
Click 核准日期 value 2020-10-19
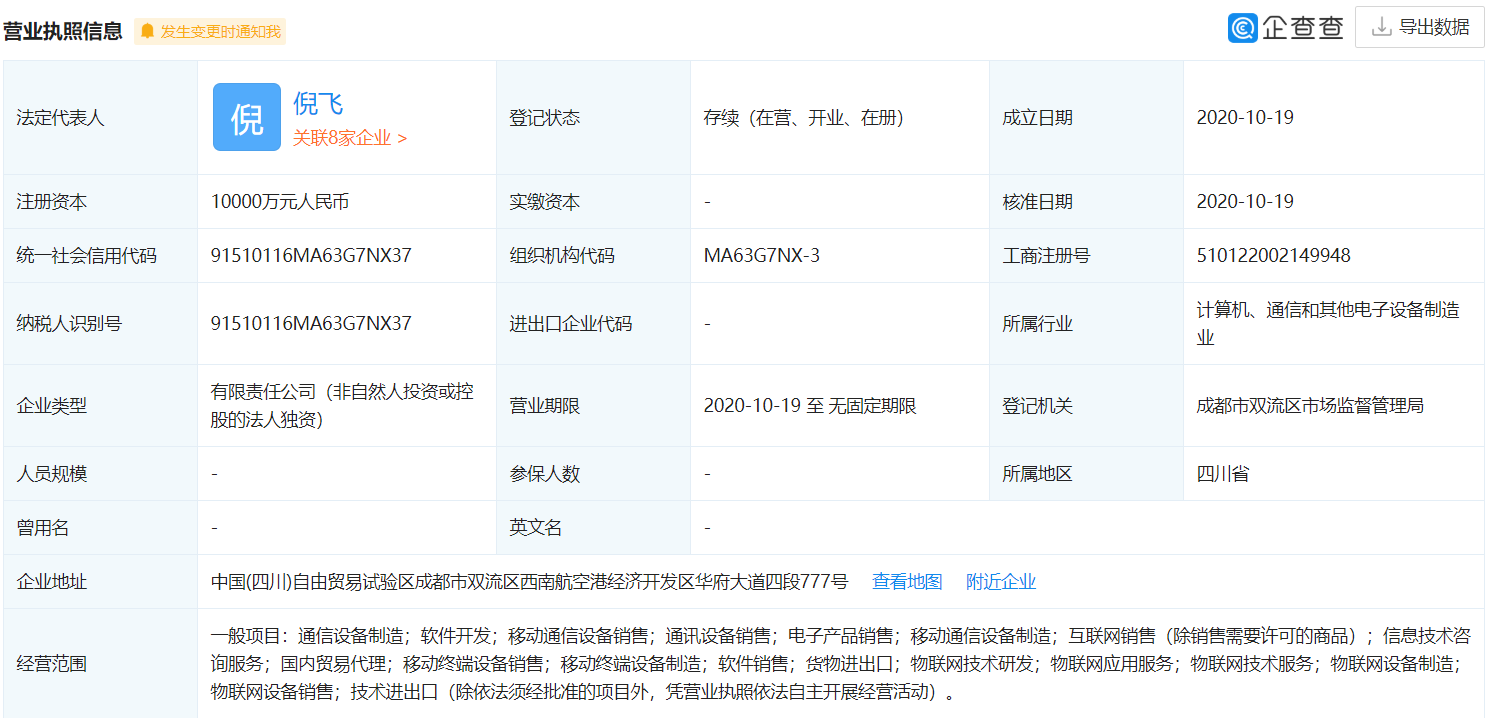pyautogui.click(x=1245, y=202)
